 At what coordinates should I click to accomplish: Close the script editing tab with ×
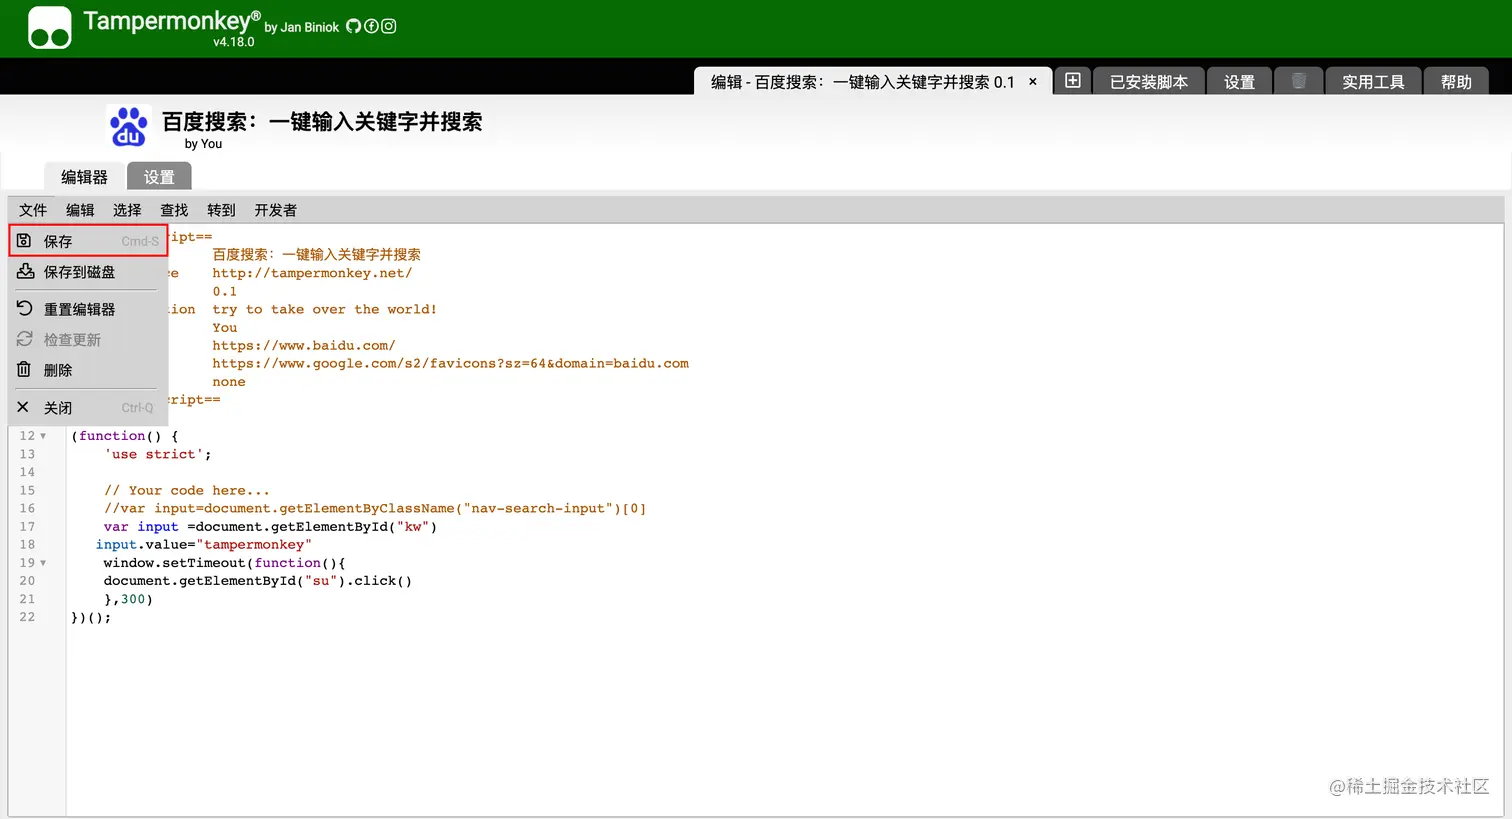tap(1033, 82)
